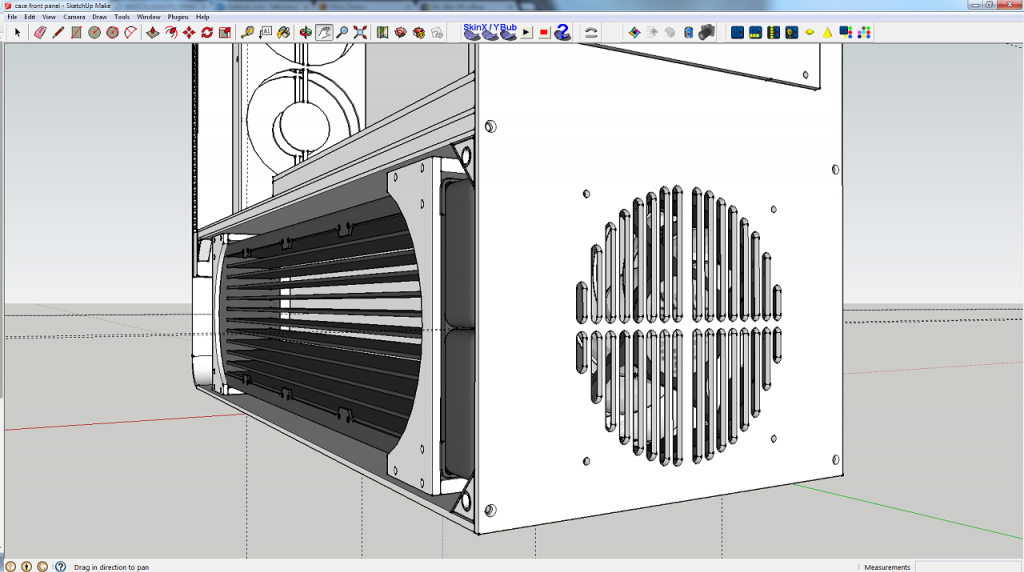Activate the Orbit tool
Screen dimensions: 1024x572
(x=306, y=32)
